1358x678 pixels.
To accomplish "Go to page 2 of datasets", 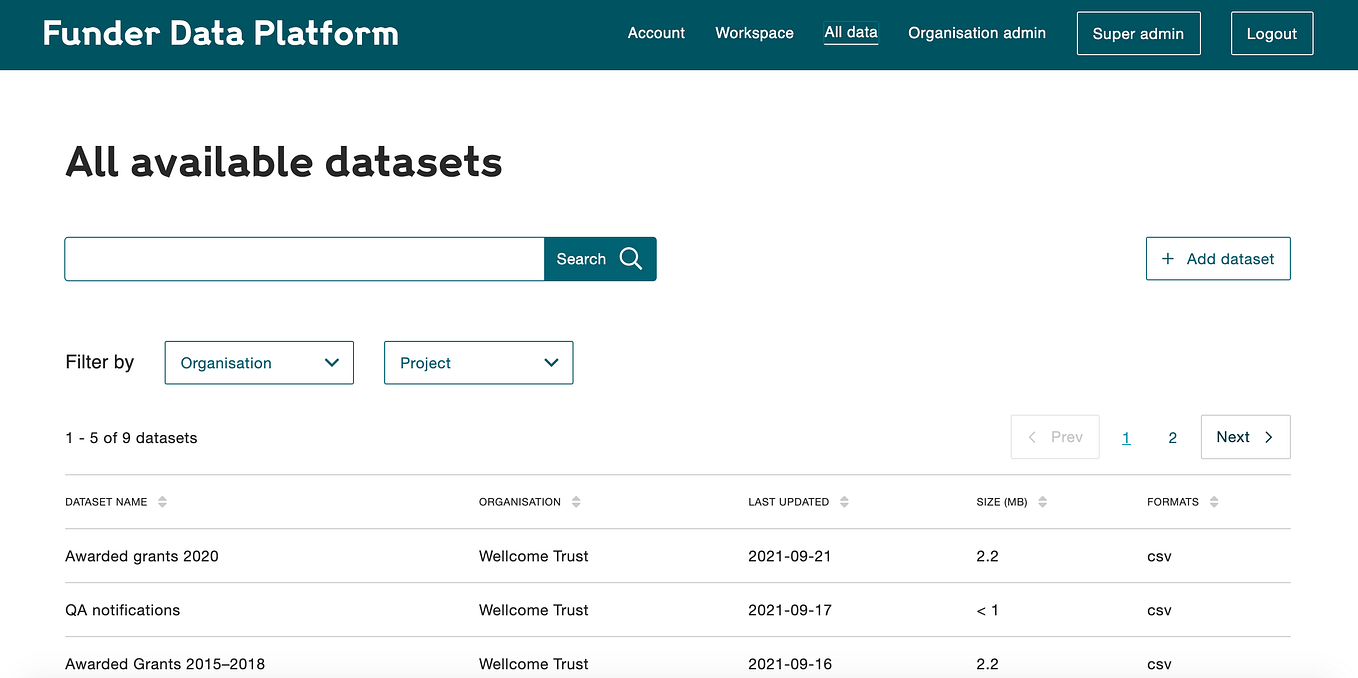I will pos(1172,437).
